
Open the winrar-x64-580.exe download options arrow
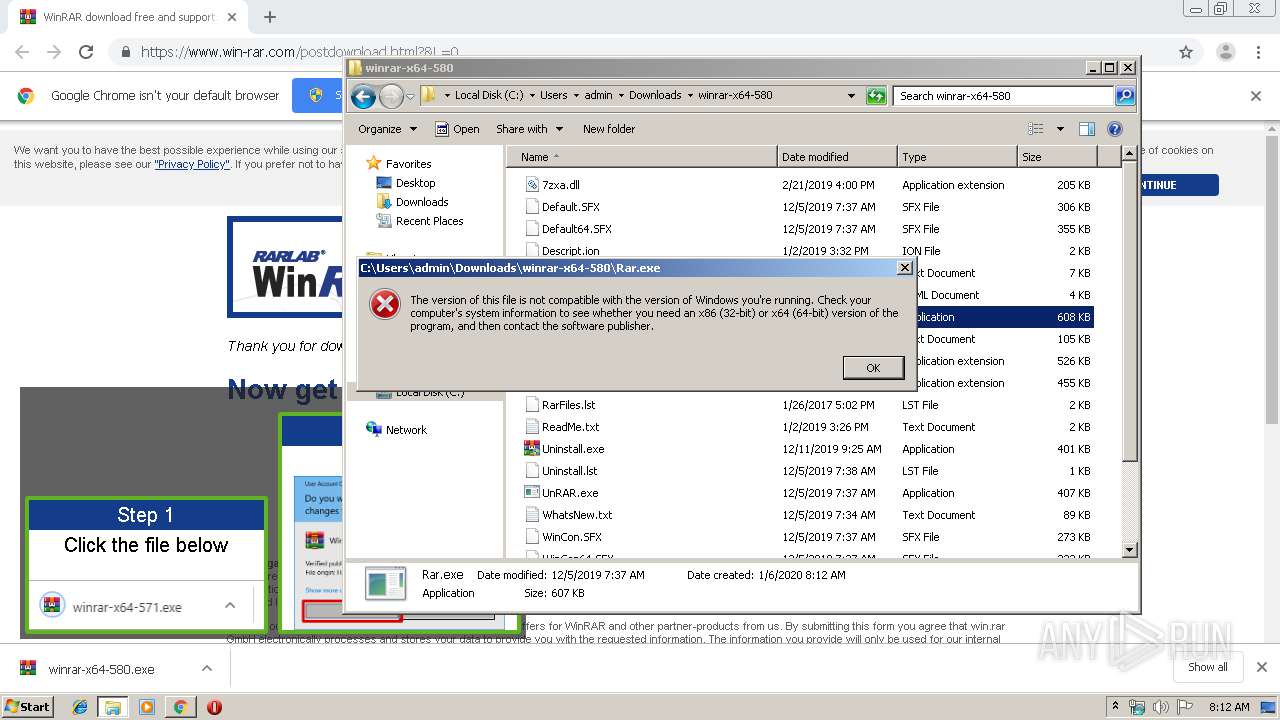pyautogui.click(x=207, y=669)
